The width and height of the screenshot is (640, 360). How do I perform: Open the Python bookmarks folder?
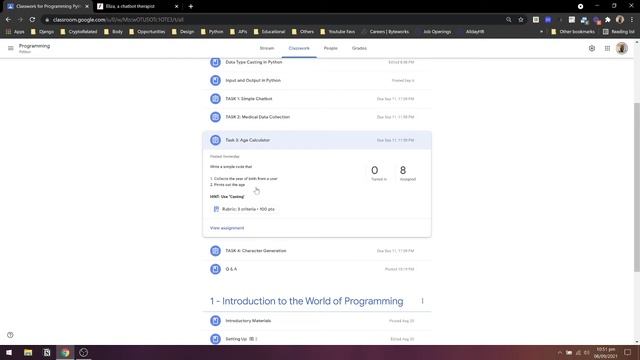(x=212, y=31)
